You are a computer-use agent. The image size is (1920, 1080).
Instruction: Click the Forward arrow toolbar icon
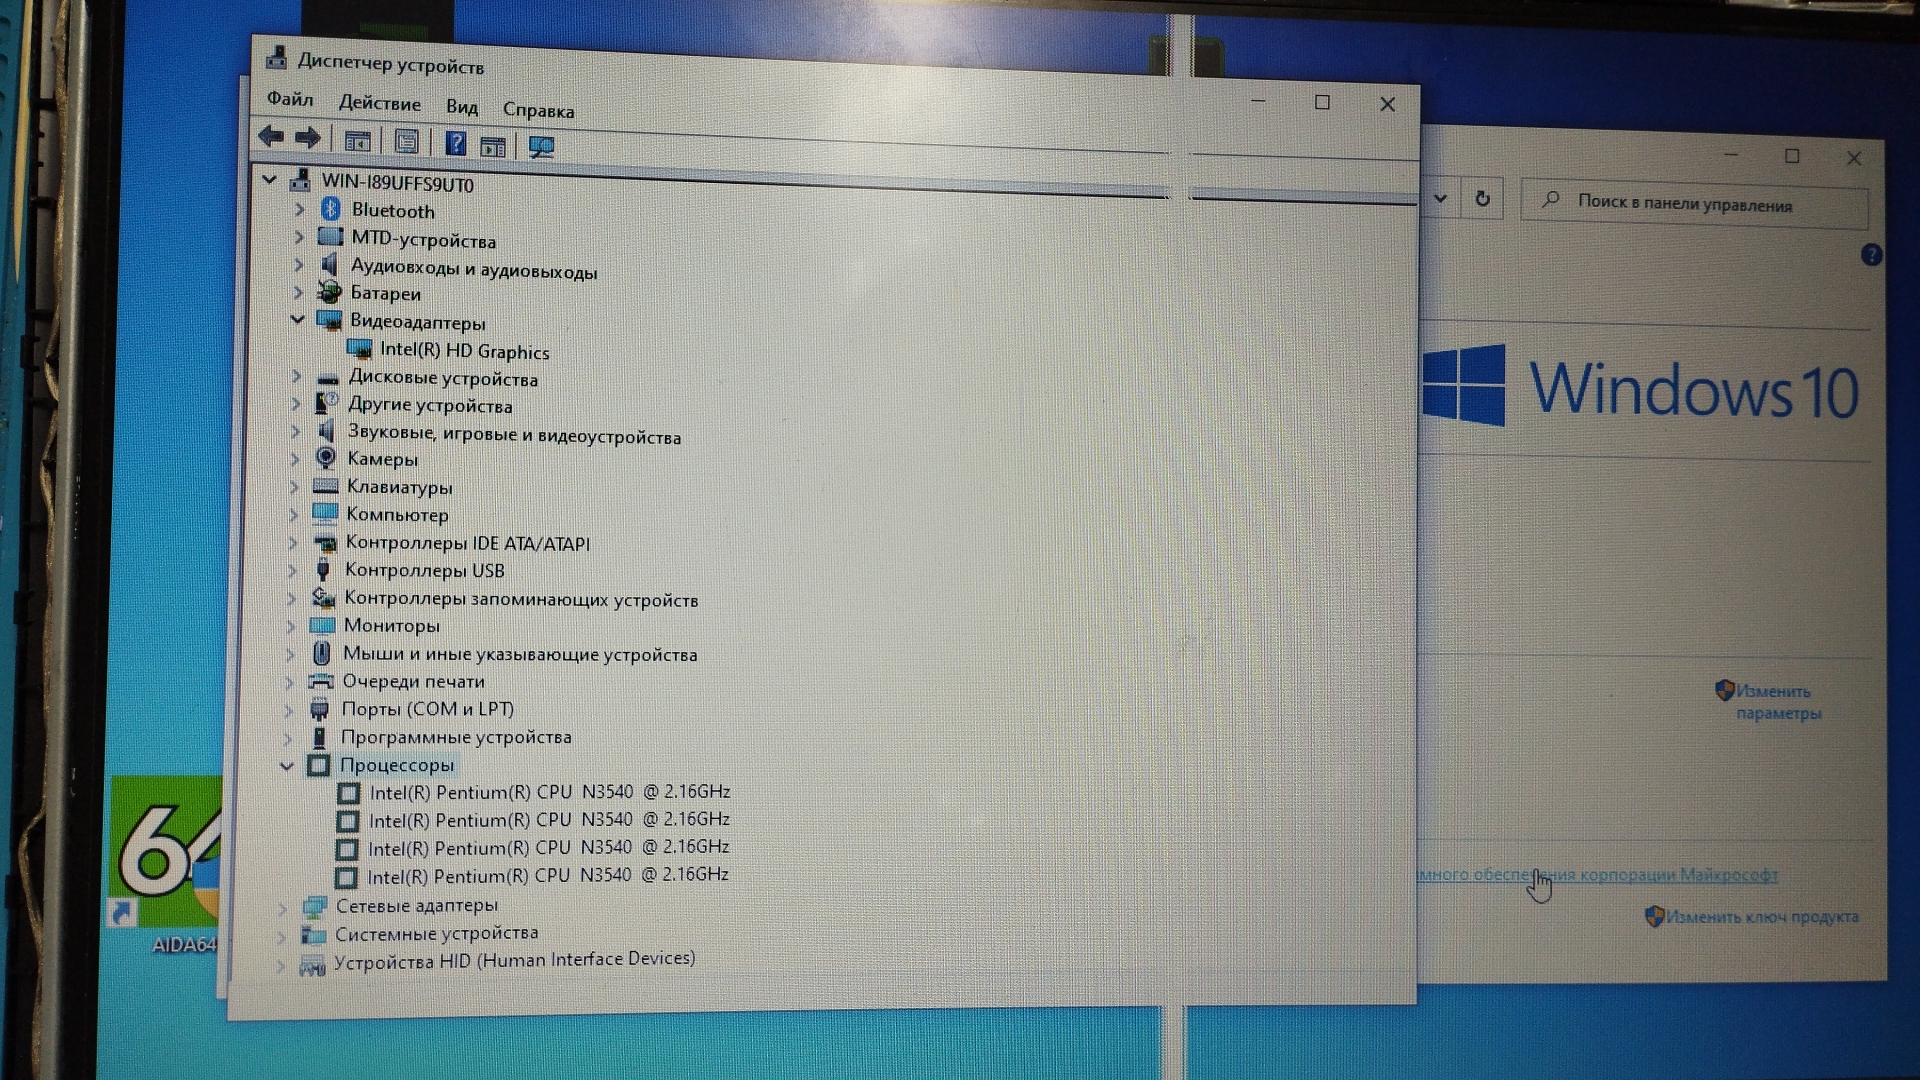point(308,139)
